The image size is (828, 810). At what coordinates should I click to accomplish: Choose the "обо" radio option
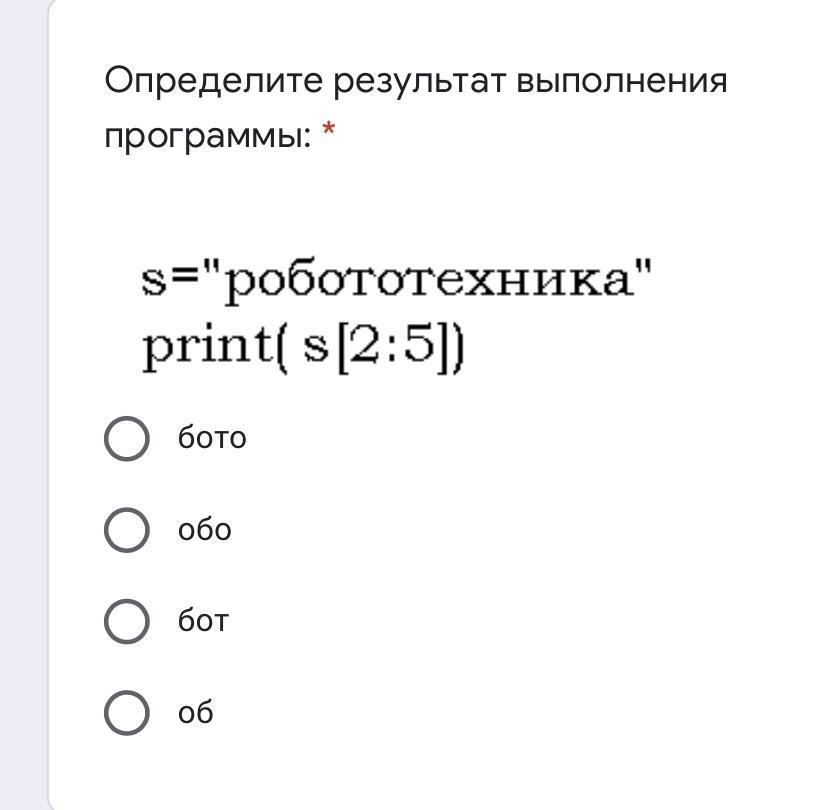127,530
